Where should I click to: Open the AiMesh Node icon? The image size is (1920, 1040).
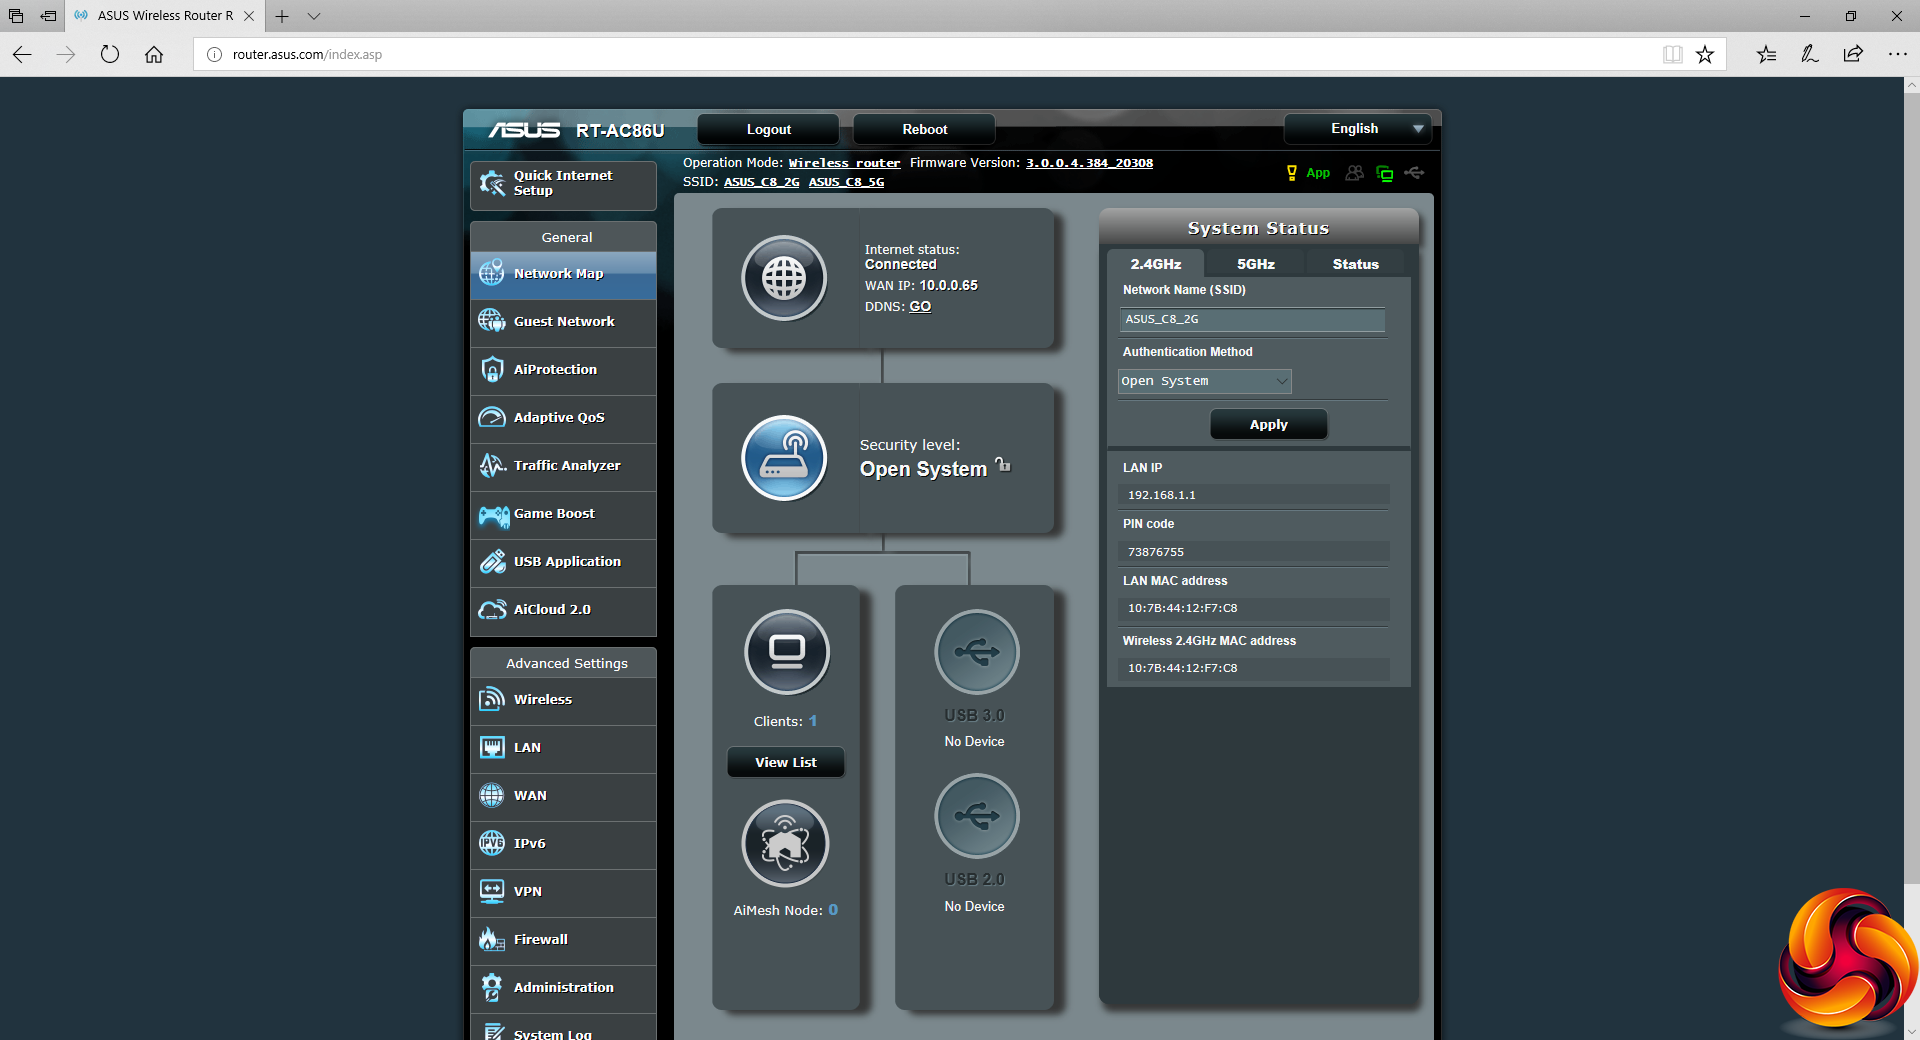point(785,844)
